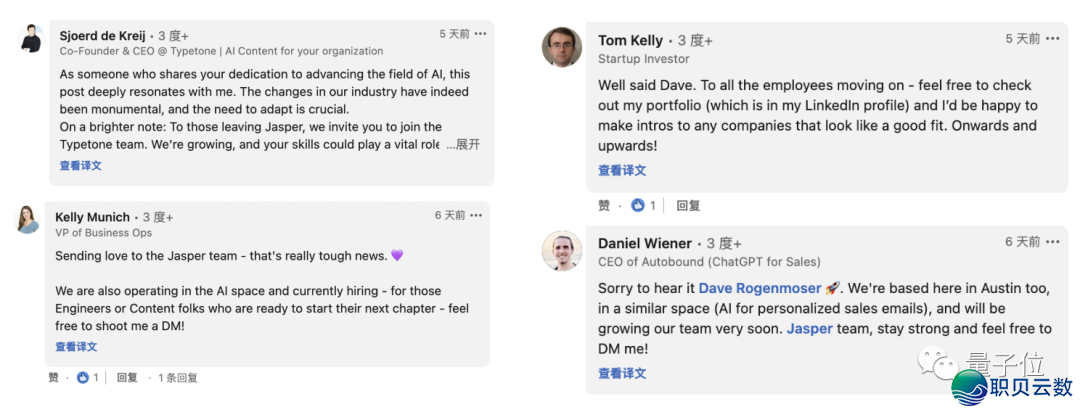Open more options on Sjoerd's comment
The height and width of the screenshot is (412, 1080).
click(x=481, y=34)
